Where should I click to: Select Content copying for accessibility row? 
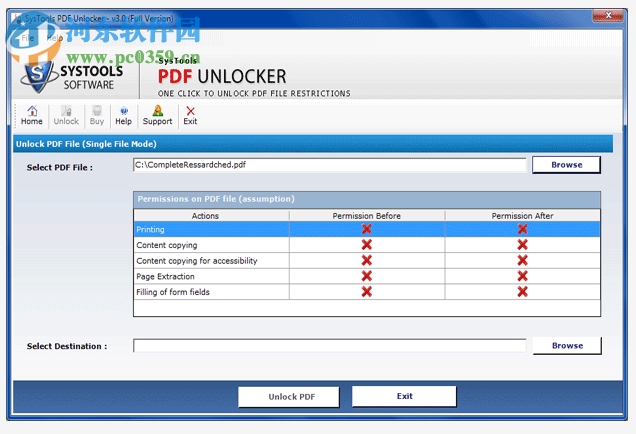(367, 261)
